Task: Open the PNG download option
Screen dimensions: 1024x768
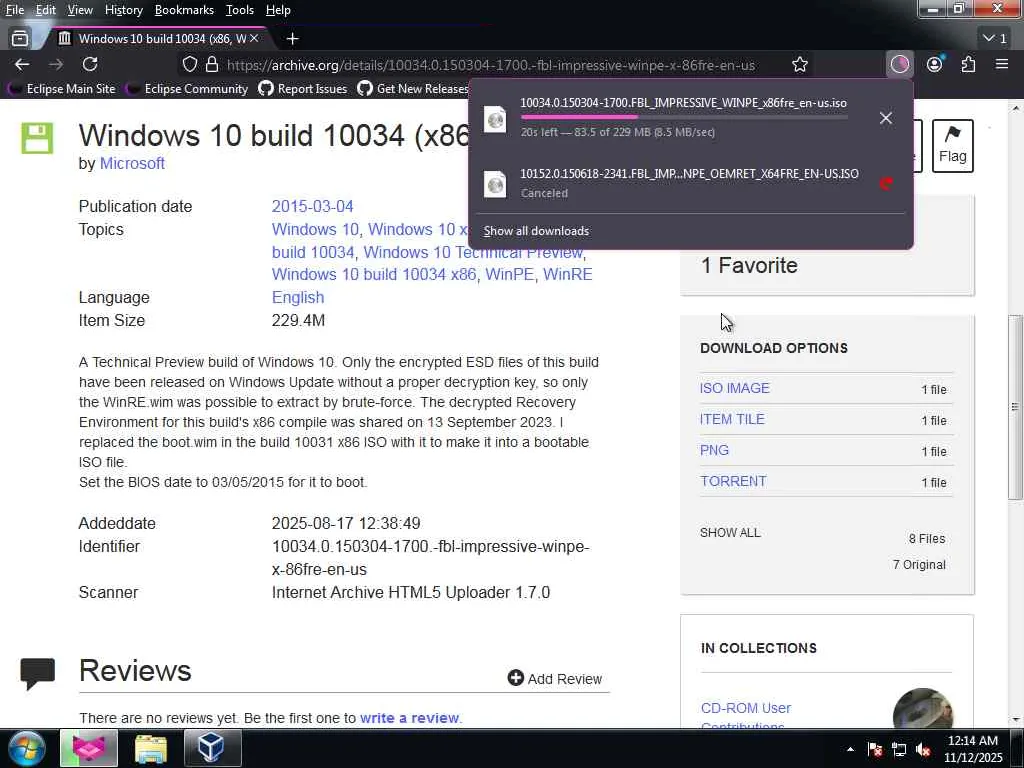Action: pos(714,450)
